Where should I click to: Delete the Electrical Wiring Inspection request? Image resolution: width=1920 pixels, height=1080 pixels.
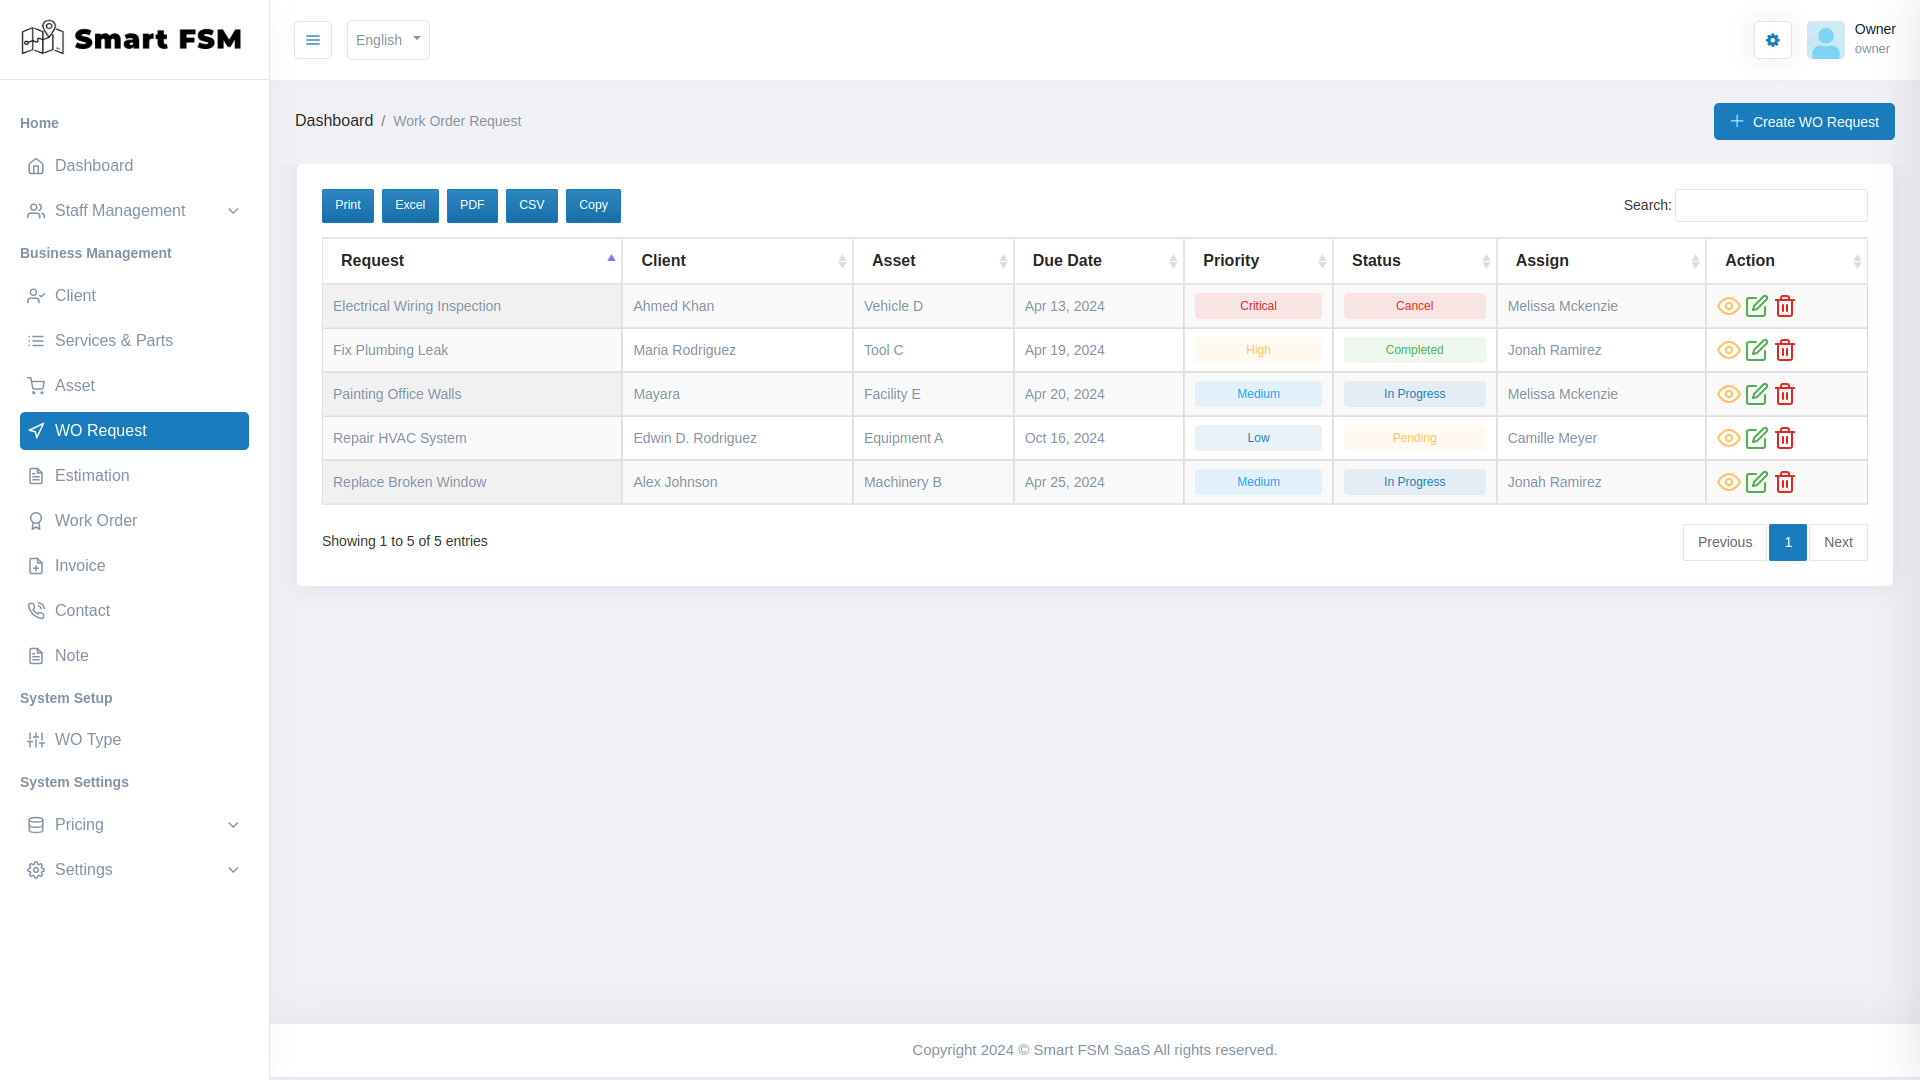coord(1785,306)
